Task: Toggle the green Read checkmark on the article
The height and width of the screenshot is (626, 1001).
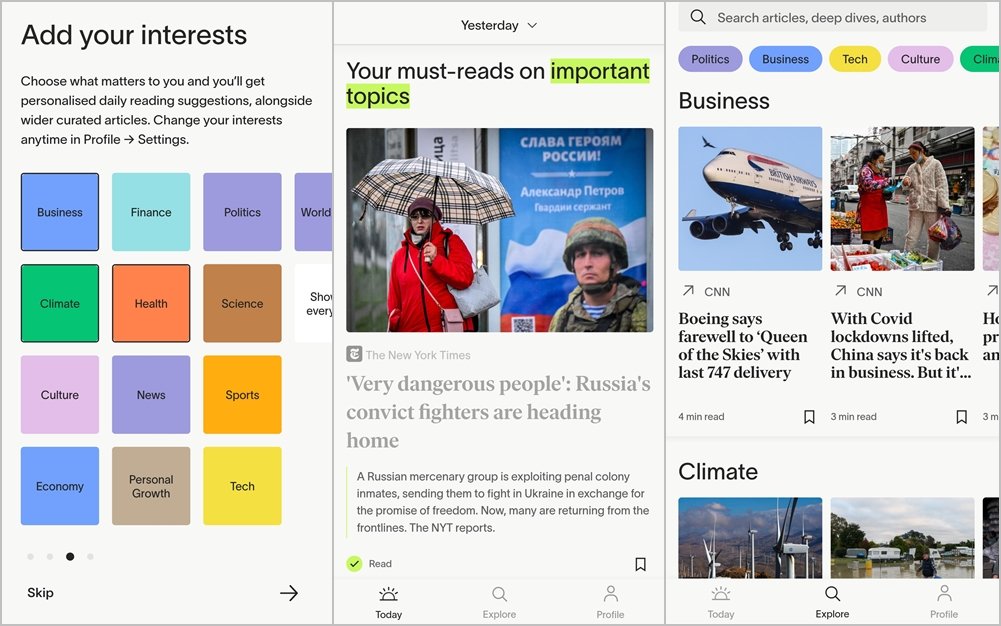Action: (354, 564)
